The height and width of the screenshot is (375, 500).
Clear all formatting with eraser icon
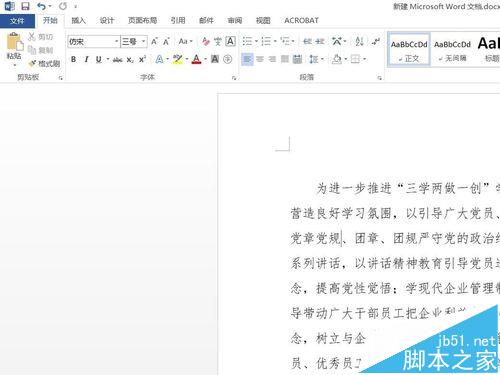[206, 42]
